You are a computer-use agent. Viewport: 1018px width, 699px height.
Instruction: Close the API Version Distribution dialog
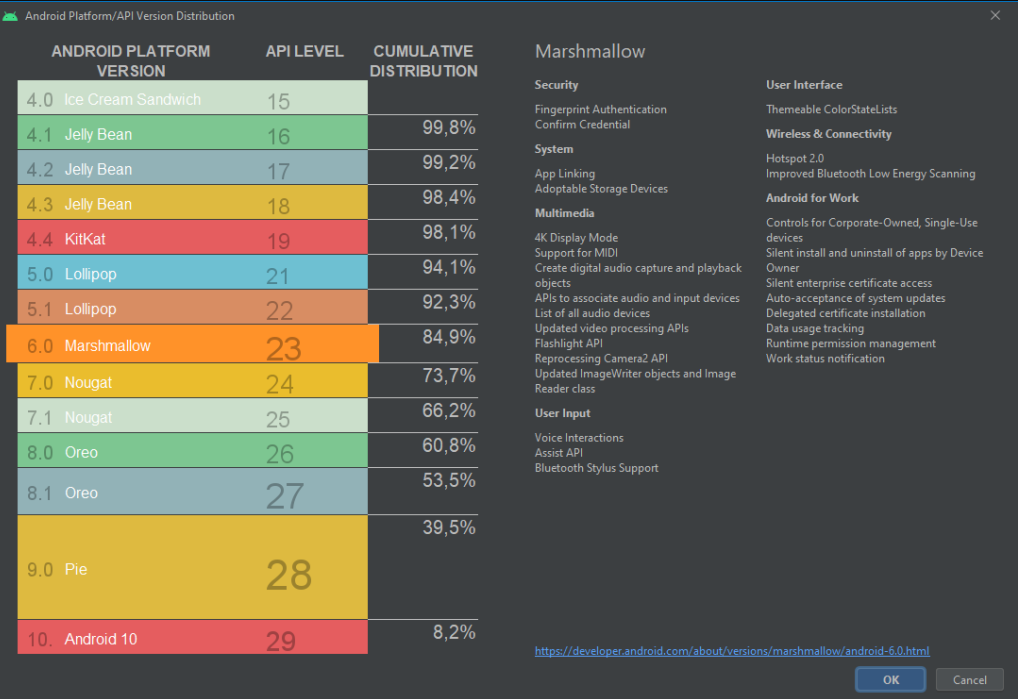tap(994, 16)
